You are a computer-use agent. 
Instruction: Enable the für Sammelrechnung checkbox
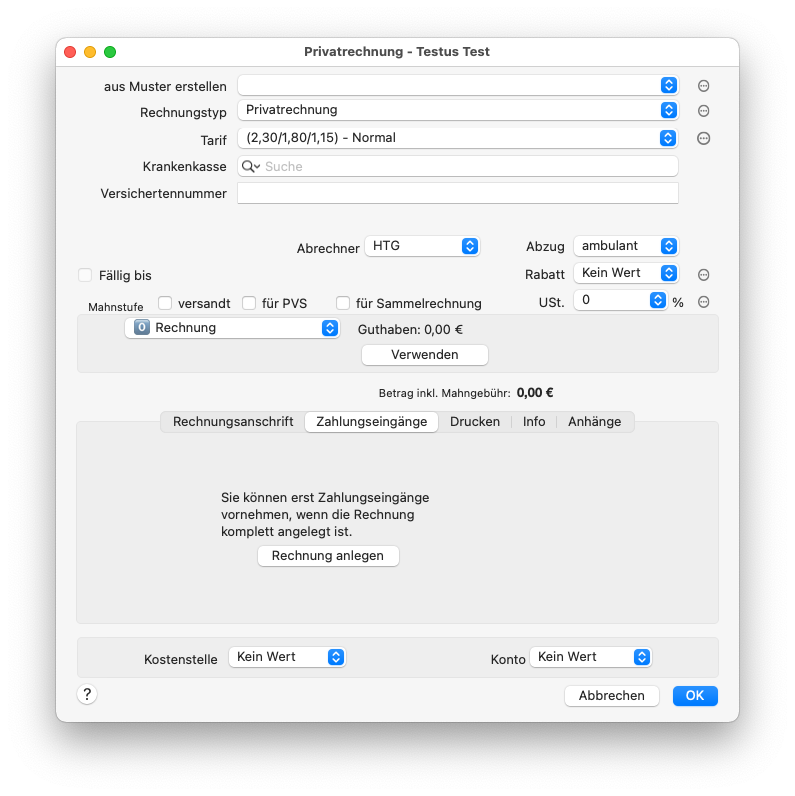coord(343,303)
